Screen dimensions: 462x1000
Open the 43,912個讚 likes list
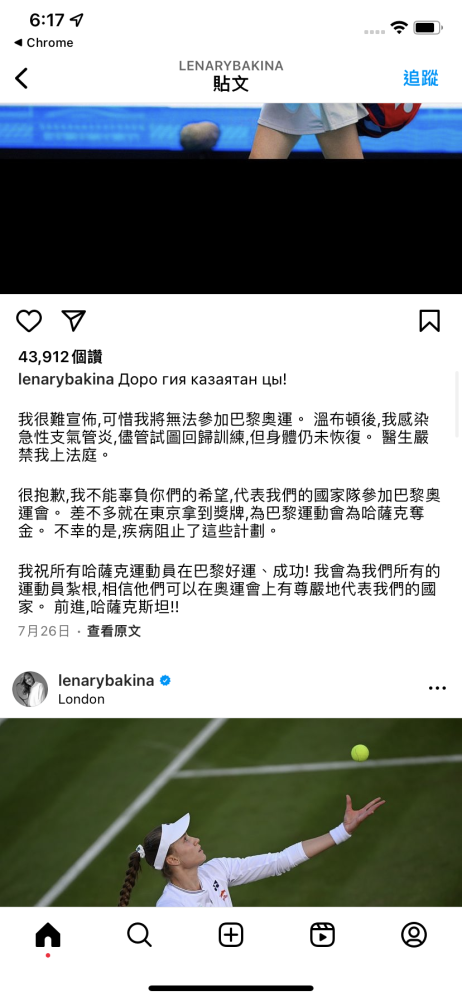pos(60,357)
